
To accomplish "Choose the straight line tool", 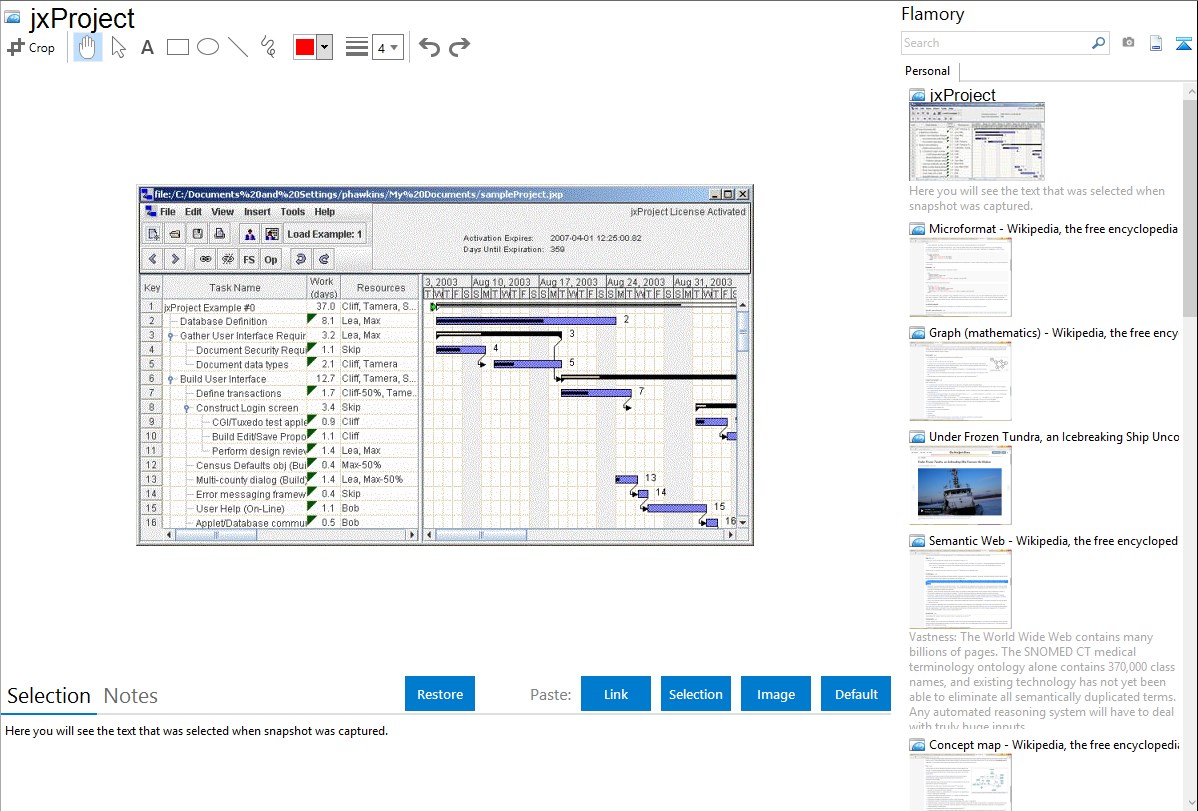I will click(x=238, y=47).
